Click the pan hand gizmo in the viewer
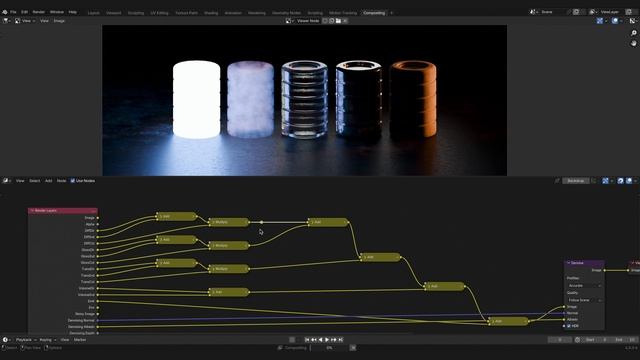Viewport: 640px width, 360px height. [633, 43]
